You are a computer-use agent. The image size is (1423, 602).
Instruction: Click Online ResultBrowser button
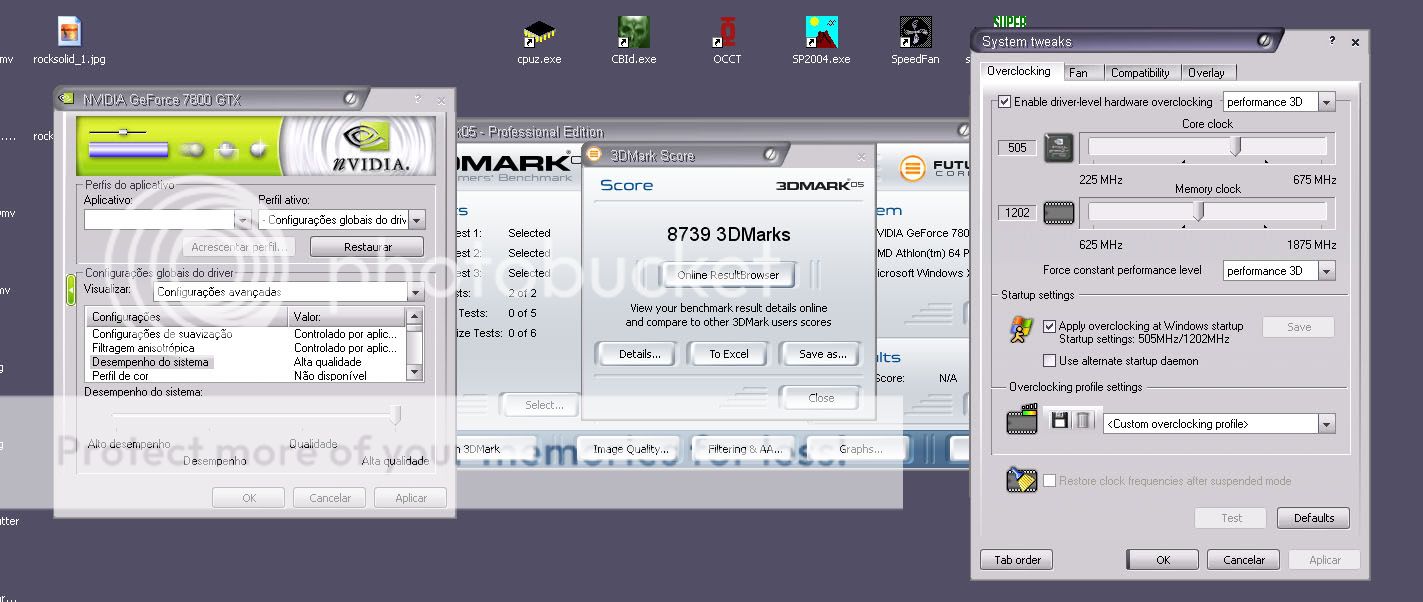click(728, 275)
